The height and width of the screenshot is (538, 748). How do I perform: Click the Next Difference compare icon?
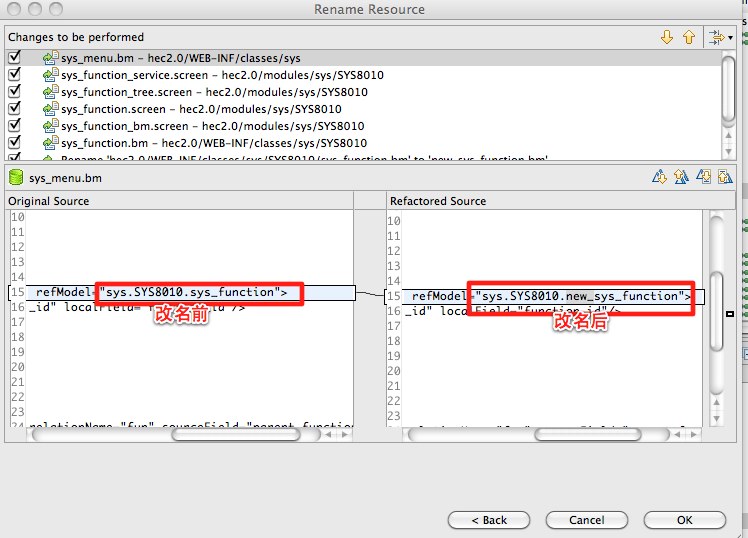click(659, 177)
